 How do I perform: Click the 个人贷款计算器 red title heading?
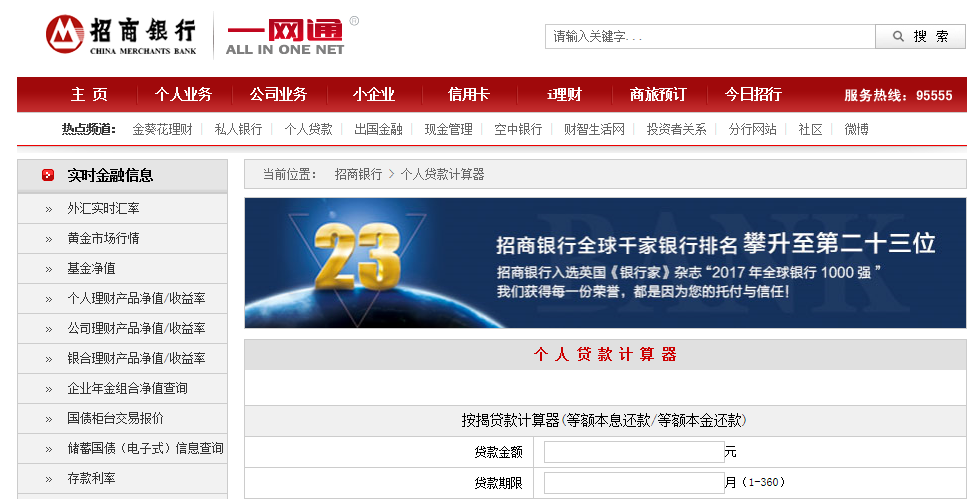click(x=606, y=355)
